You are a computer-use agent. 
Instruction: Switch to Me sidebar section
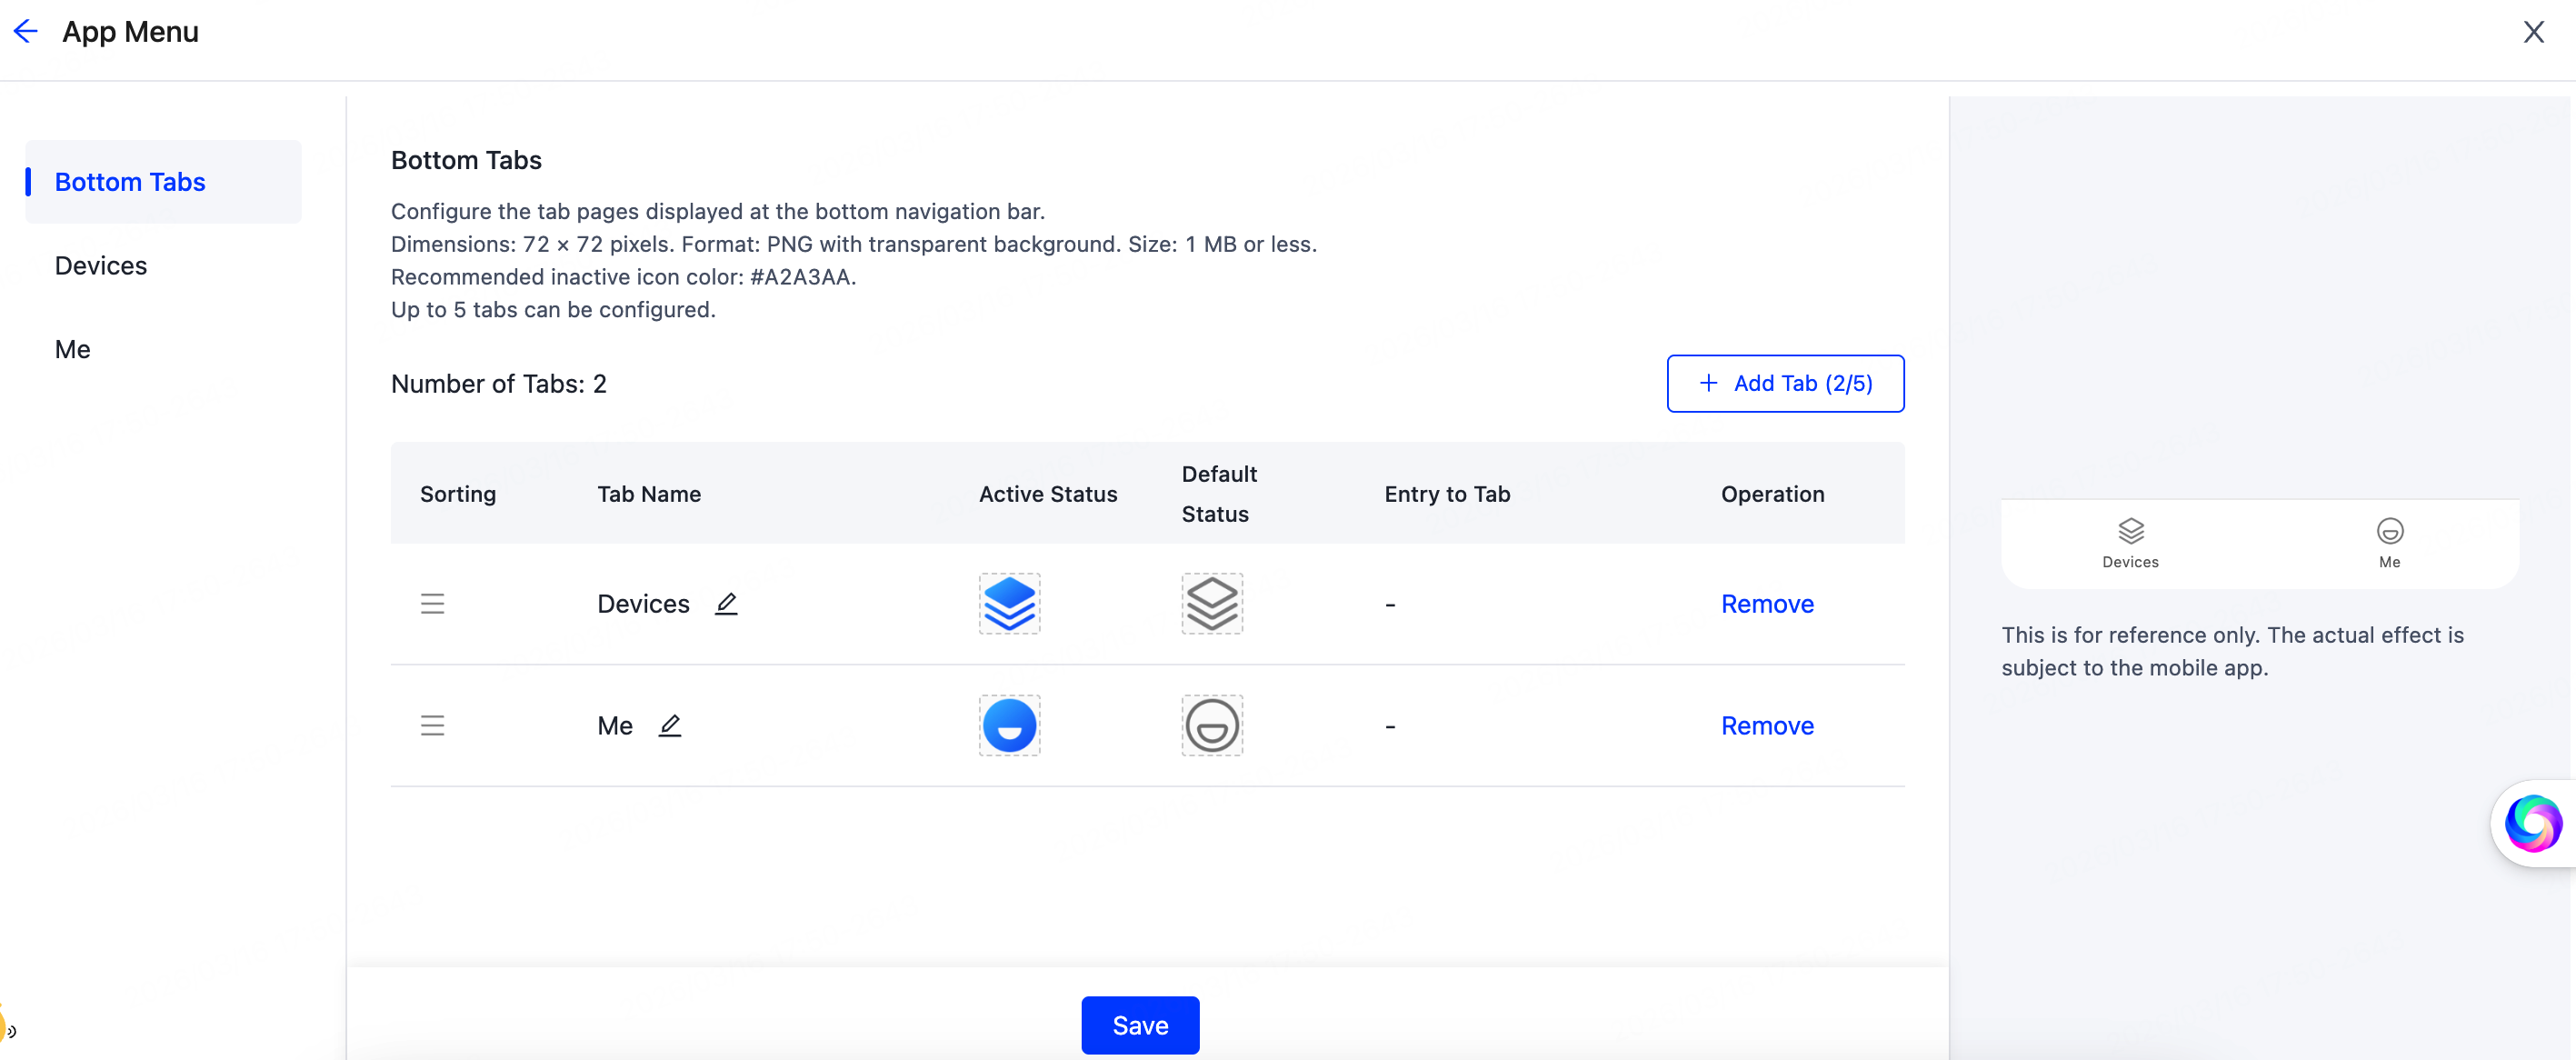tap(73, 350)
